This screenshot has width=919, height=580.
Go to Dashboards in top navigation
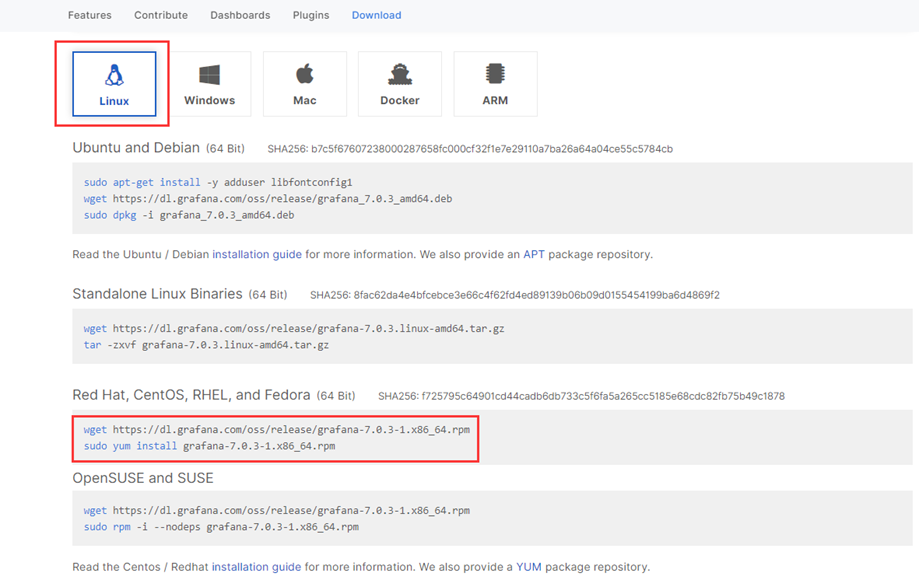pos(240,15)
